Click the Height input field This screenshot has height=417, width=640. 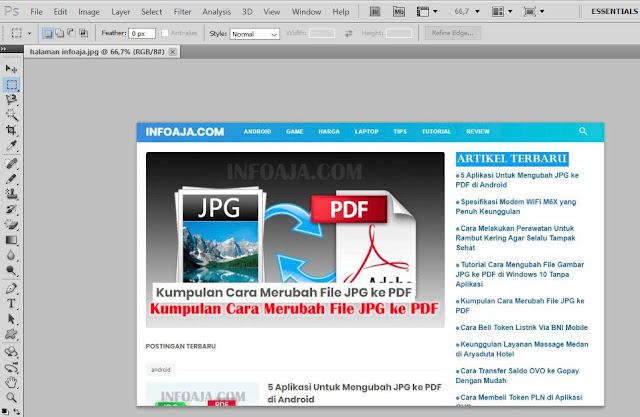tap(399, 33)
